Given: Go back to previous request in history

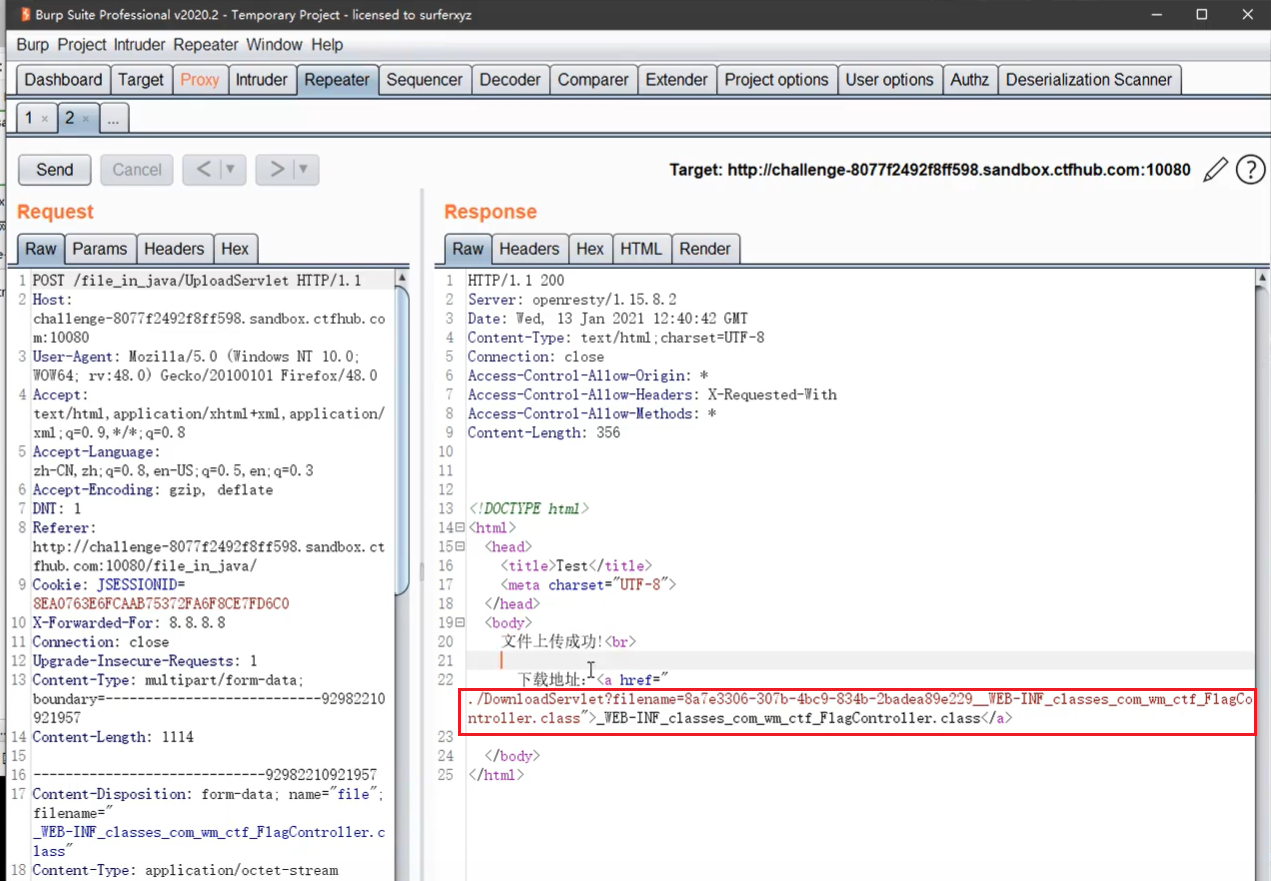Looking at the screenshot, I should coord(203,169).
